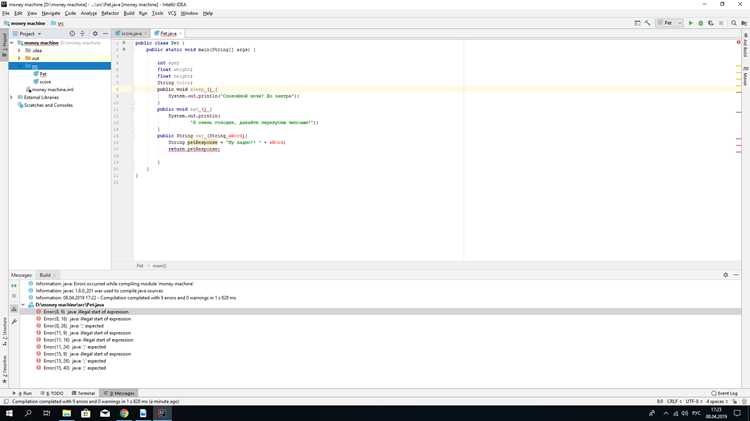Click the run gutter arrow beside main method line

click(124, 49)
